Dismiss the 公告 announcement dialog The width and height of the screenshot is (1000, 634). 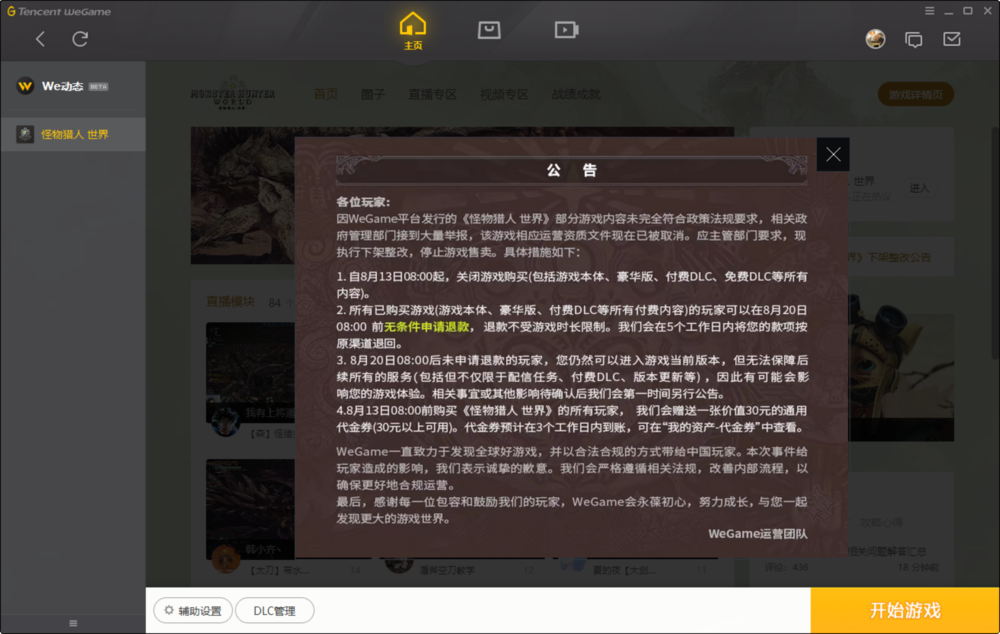point(833,153)
